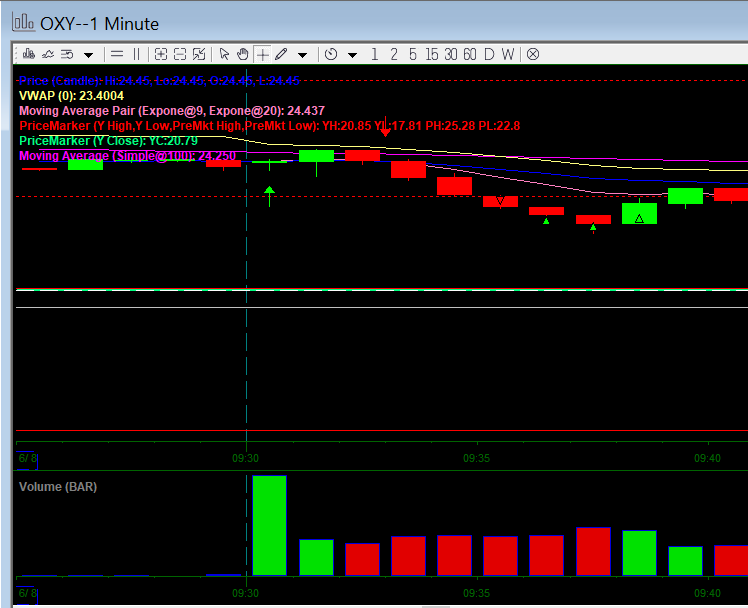
Task: Click the zoom out icon
Action: pyautogui.click(x=180, y=54)
